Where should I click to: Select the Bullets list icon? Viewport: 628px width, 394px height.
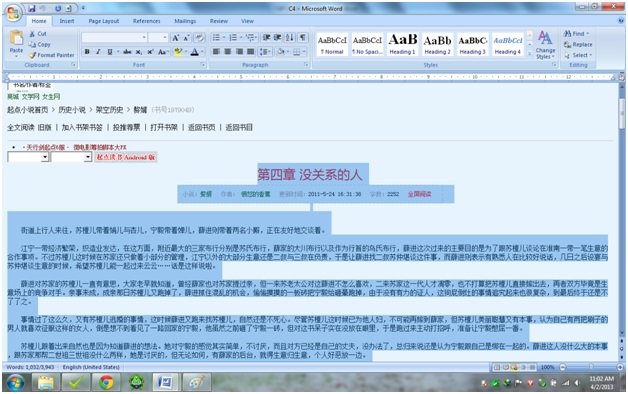point(217,38)
